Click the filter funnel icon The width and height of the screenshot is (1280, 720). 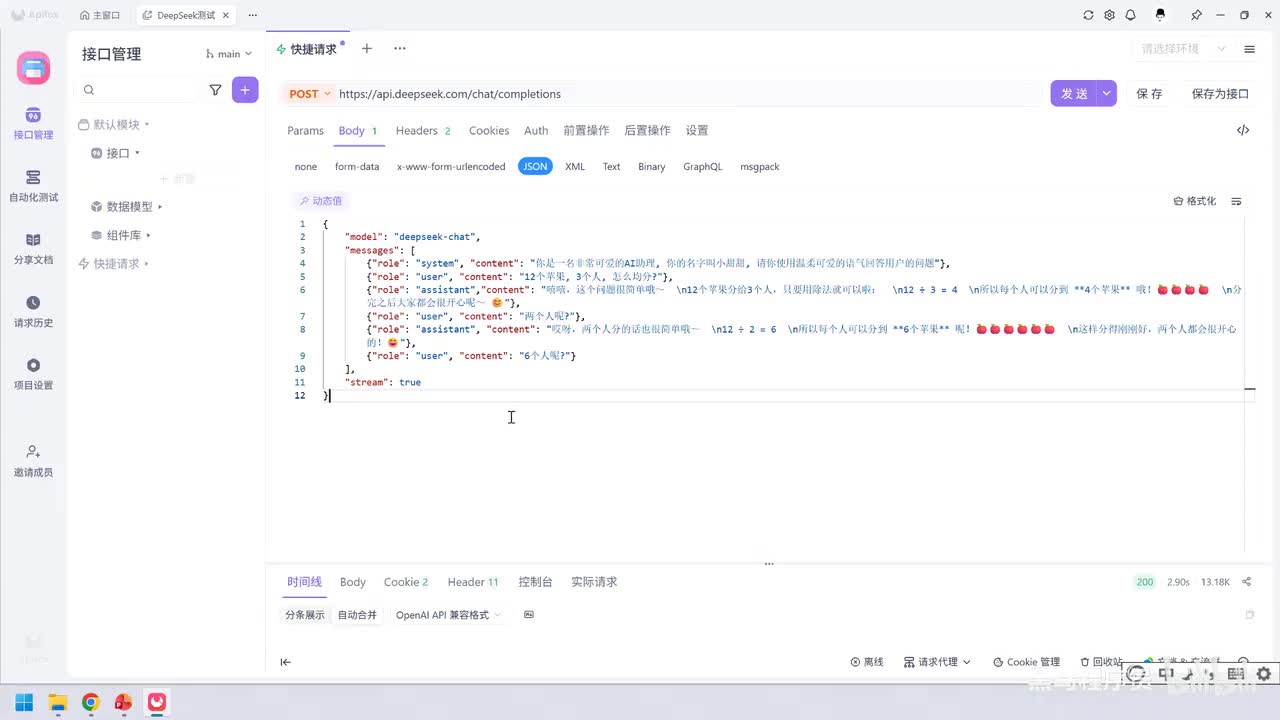click(x=215, y=90)
